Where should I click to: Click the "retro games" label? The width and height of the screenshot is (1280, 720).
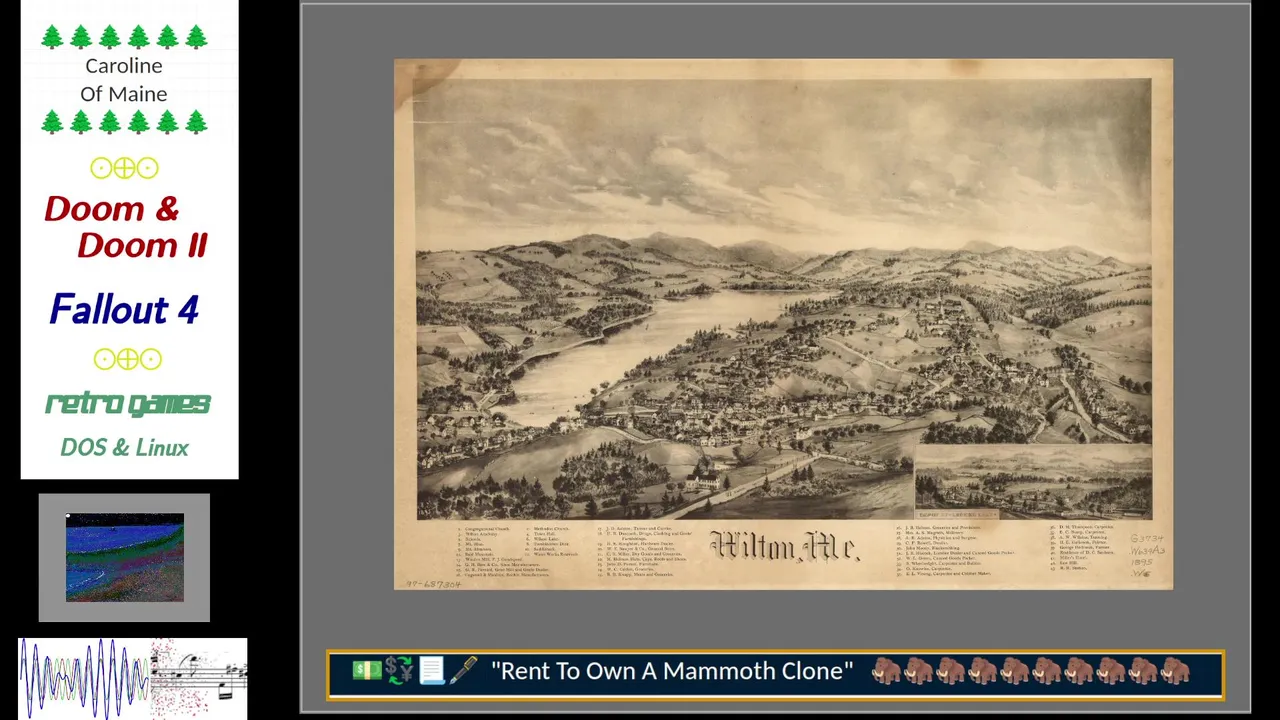pyautogui.click(x=128, y=404)
